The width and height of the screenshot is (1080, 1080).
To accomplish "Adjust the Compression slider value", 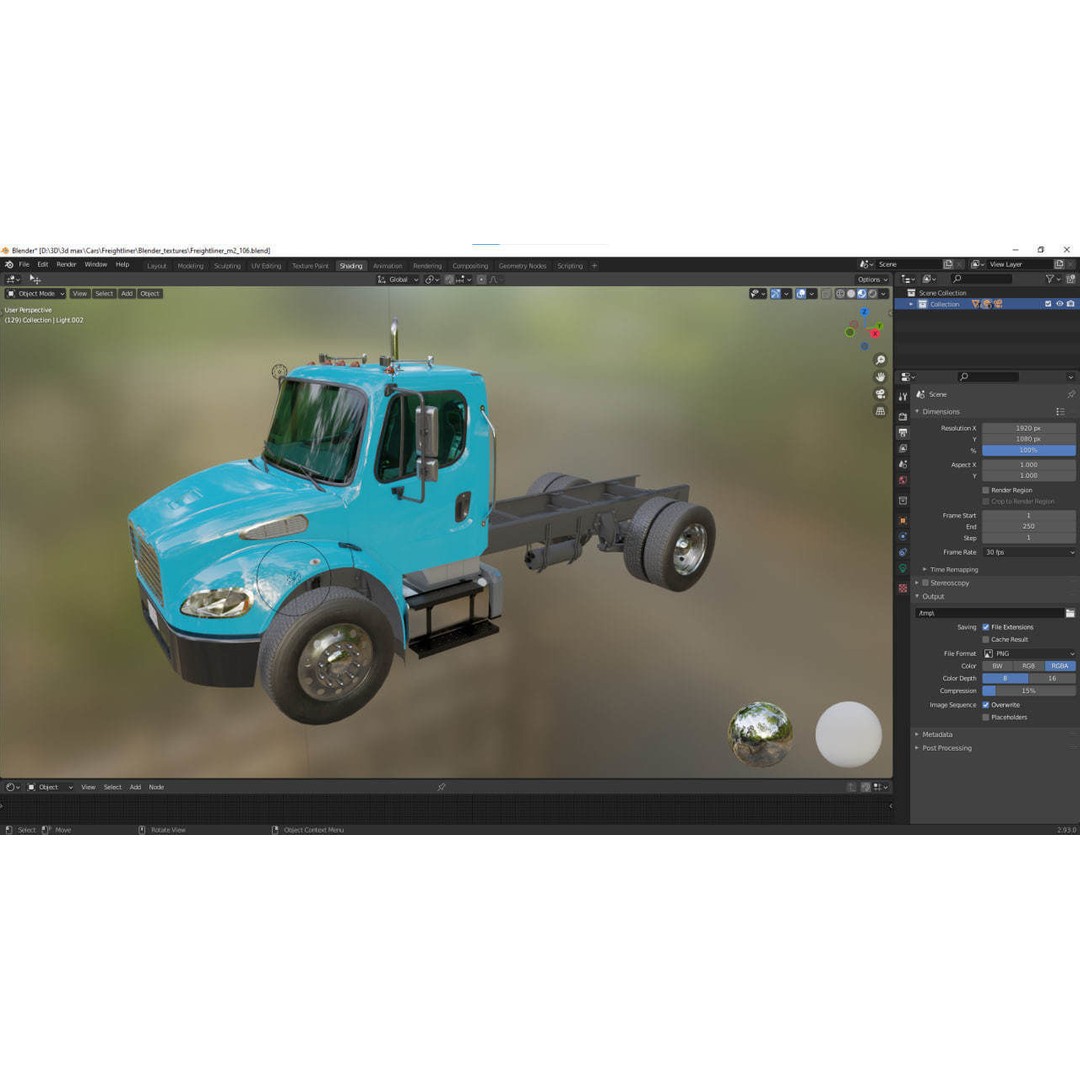I will 1027,690.
